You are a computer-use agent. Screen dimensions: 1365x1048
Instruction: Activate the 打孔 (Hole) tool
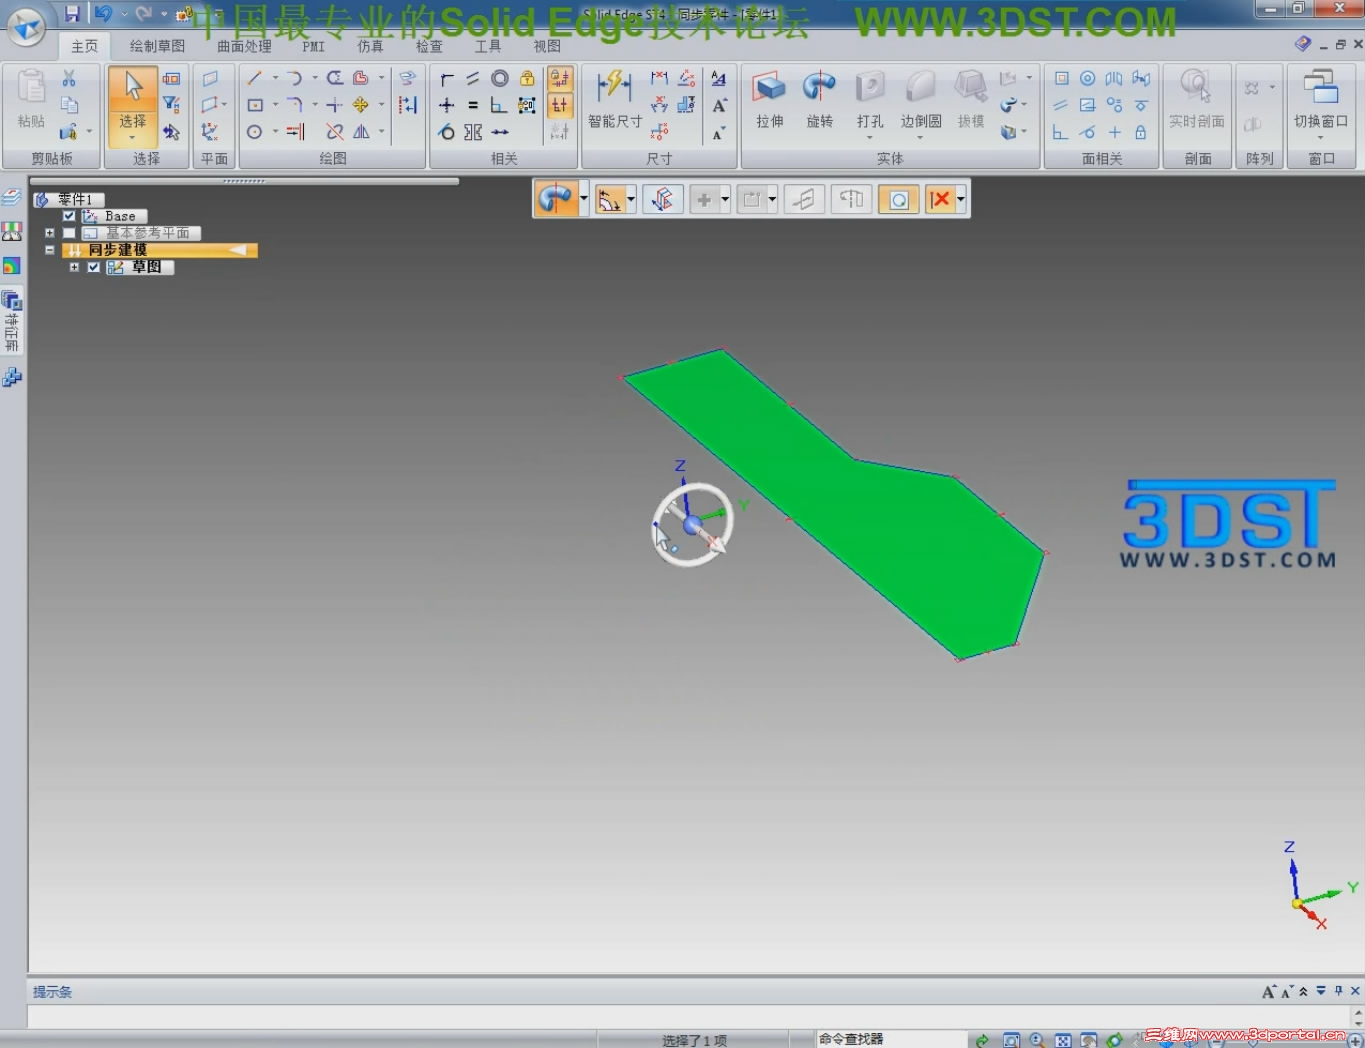coord(870,100)
